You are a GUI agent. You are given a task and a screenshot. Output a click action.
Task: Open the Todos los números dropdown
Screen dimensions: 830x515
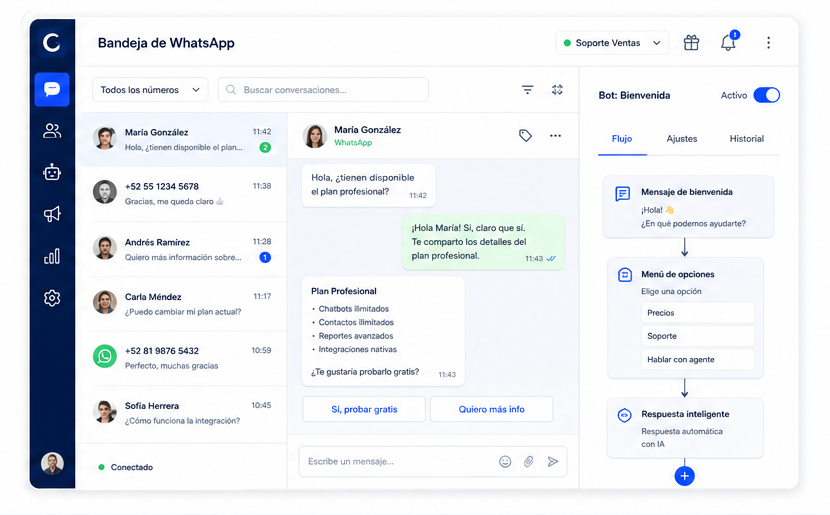[150, 89]
